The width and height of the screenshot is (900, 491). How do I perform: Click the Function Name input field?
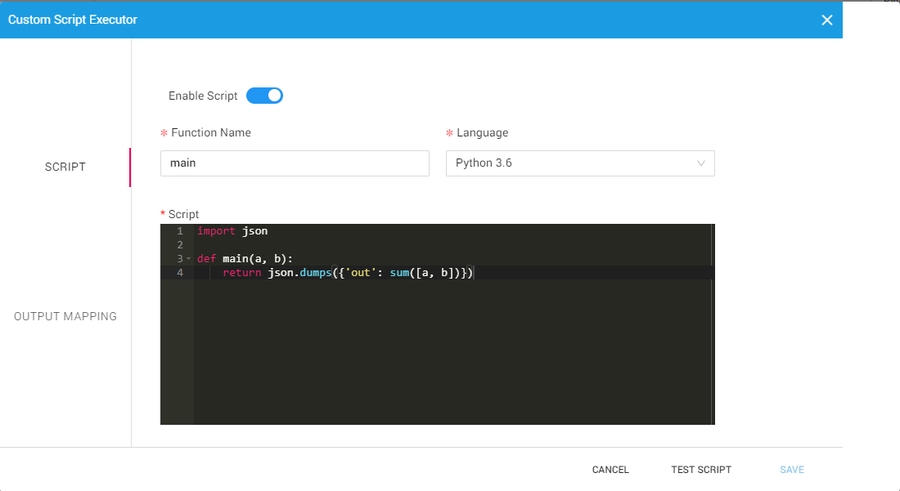coord(294,163)
